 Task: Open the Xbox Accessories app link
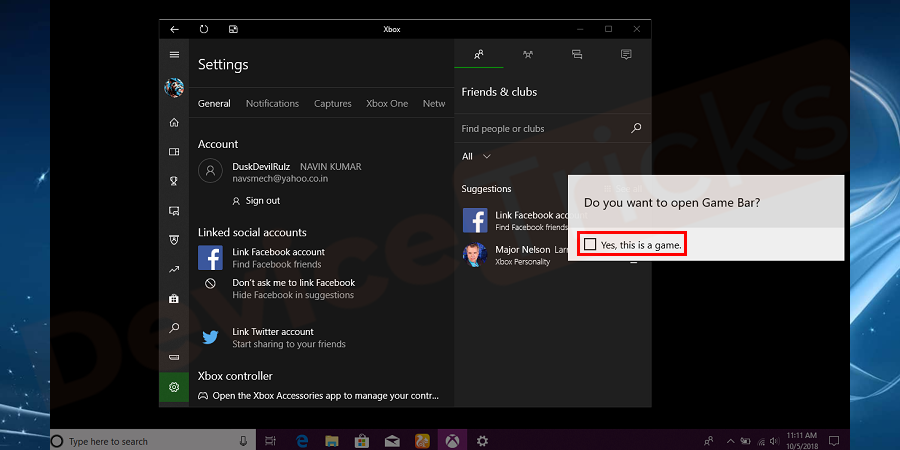click(319, 395)
